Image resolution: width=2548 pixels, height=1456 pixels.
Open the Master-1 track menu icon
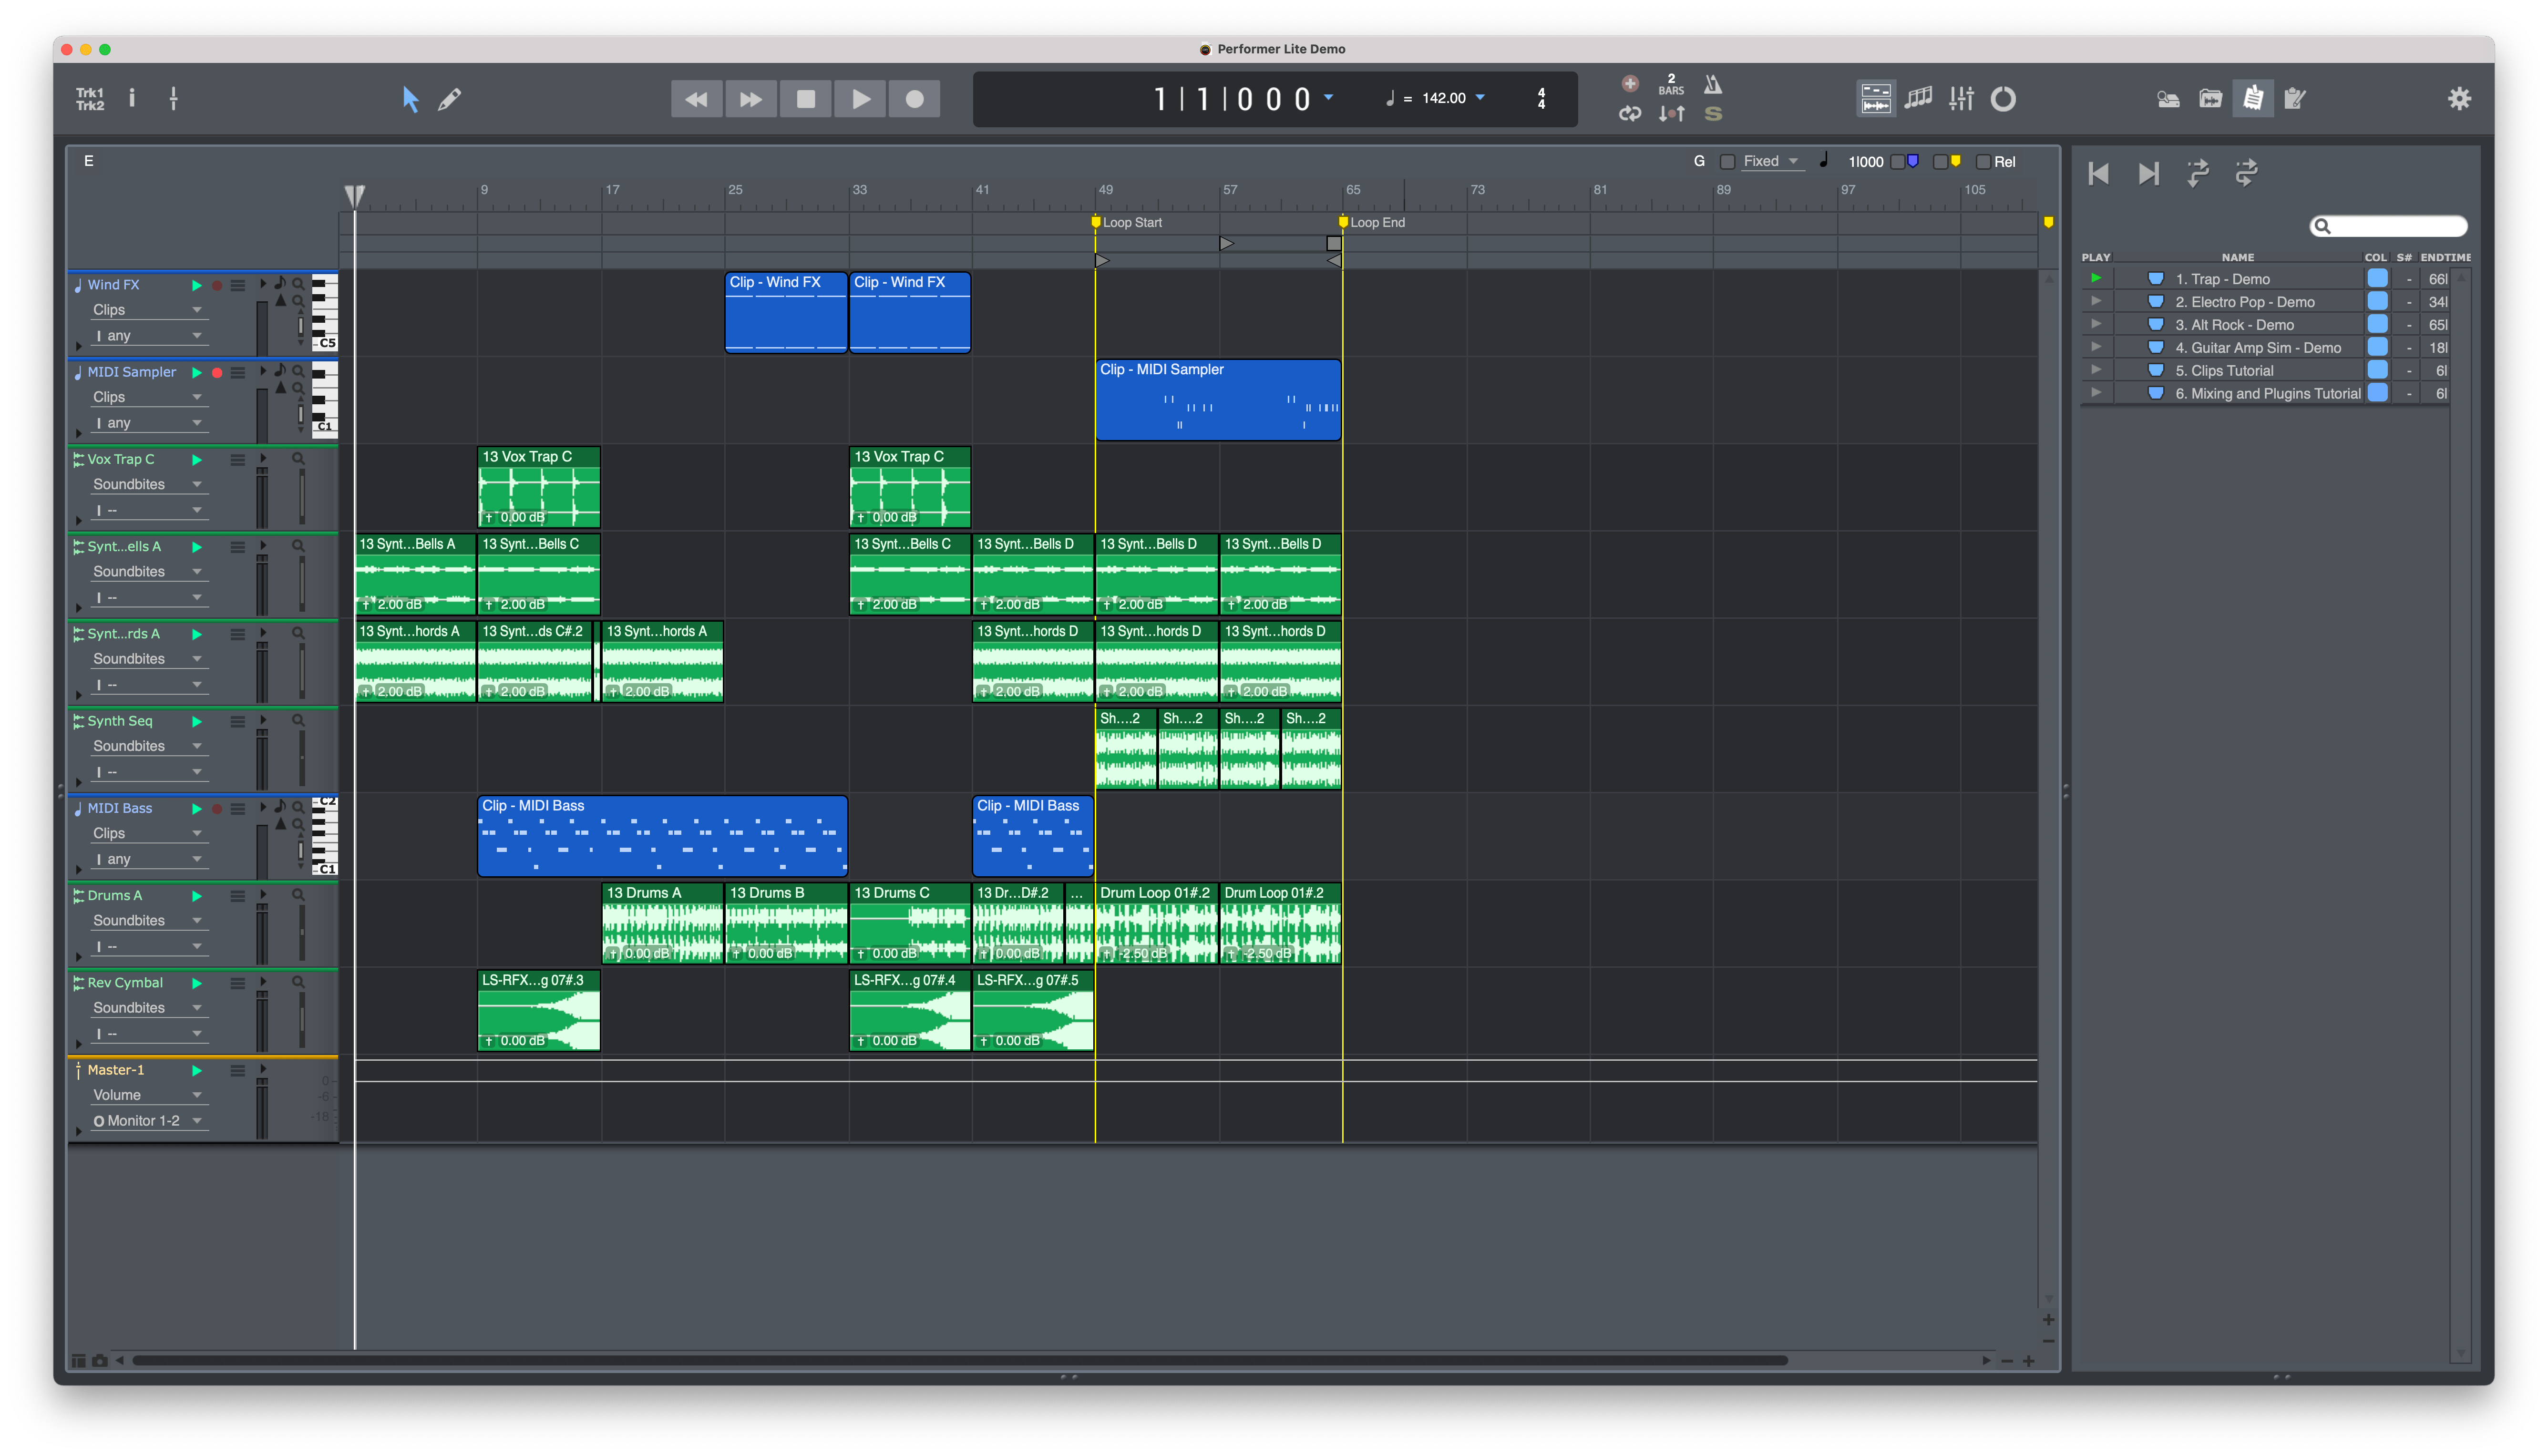(x=238, y=1071)
